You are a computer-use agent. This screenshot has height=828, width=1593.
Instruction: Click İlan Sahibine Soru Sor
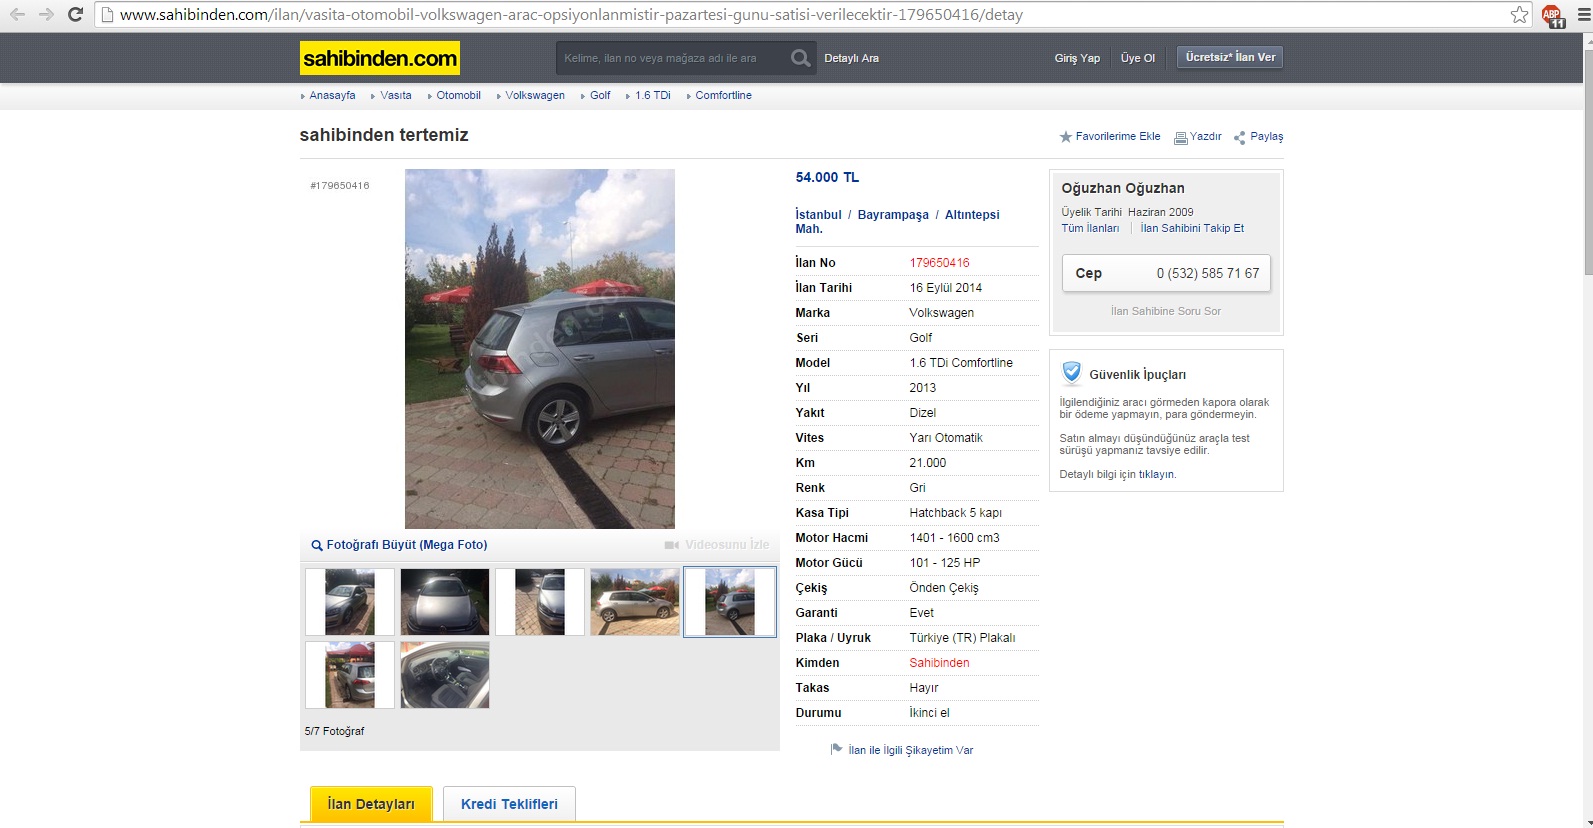(1165, 311)
